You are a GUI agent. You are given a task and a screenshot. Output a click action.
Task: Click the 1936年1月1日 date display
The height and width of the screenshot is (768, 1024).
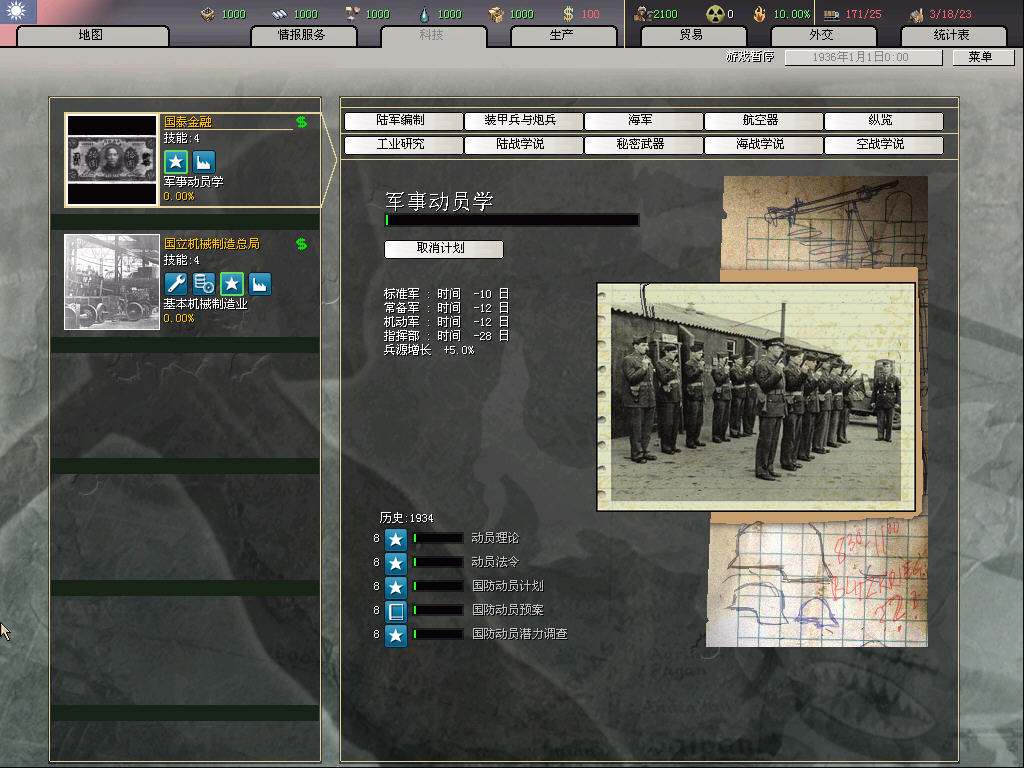coord(861,58)
